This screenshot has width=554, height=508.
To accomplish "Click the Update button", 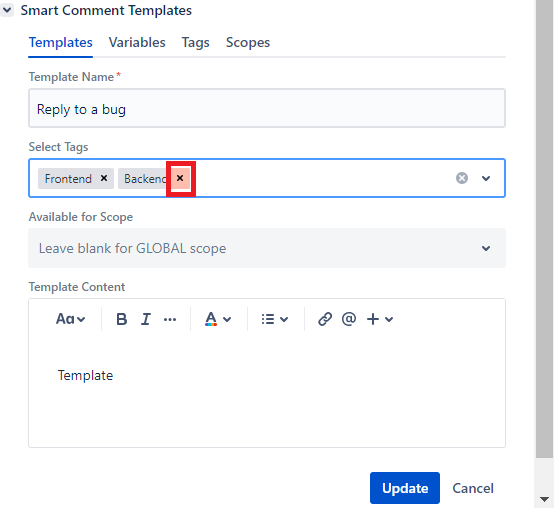I will coord(405,488).
